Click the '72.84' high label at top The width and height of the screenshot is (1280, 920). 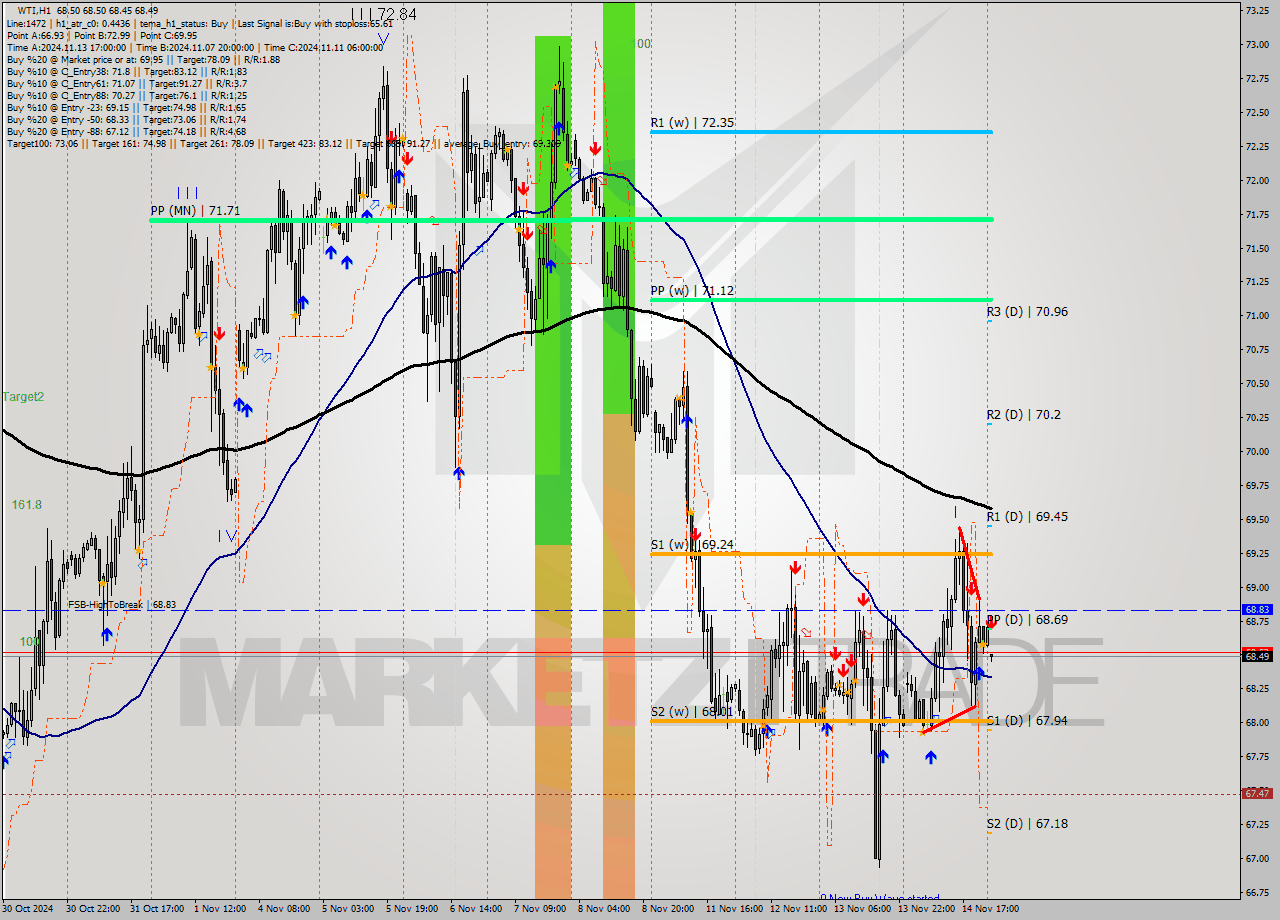coord(395,14)
